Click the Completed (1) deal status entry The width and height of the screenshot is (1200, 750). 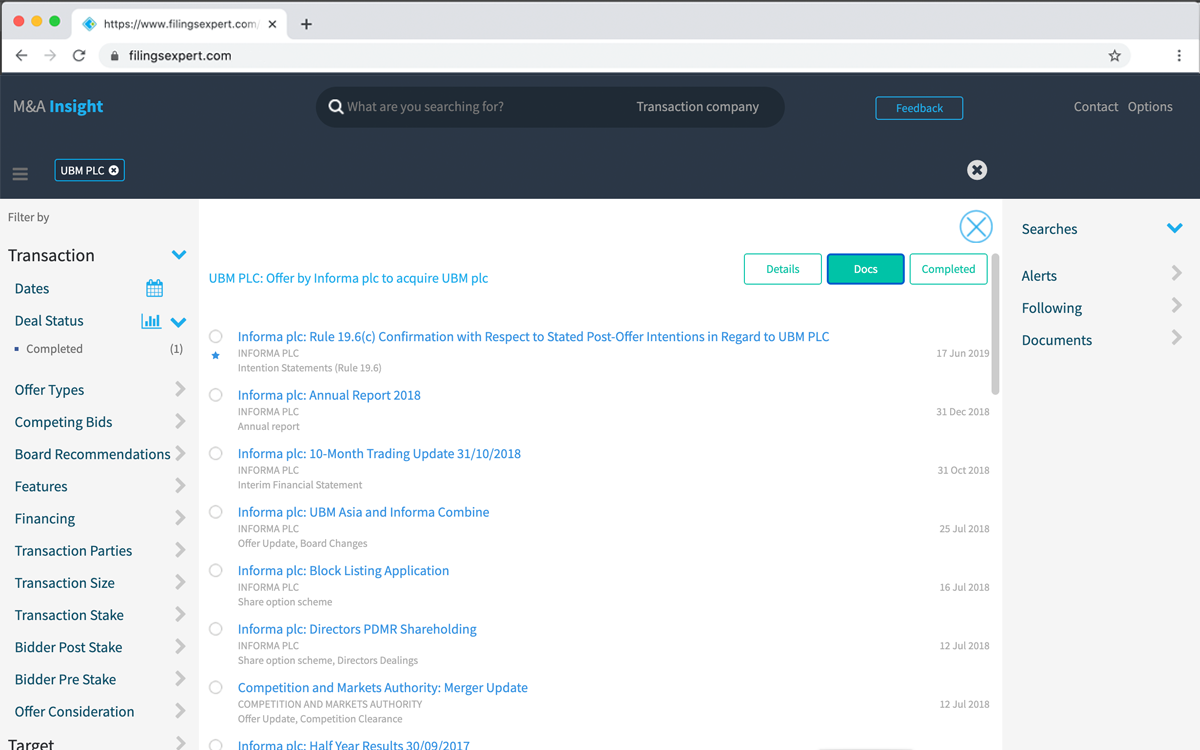tap(98, 349)
